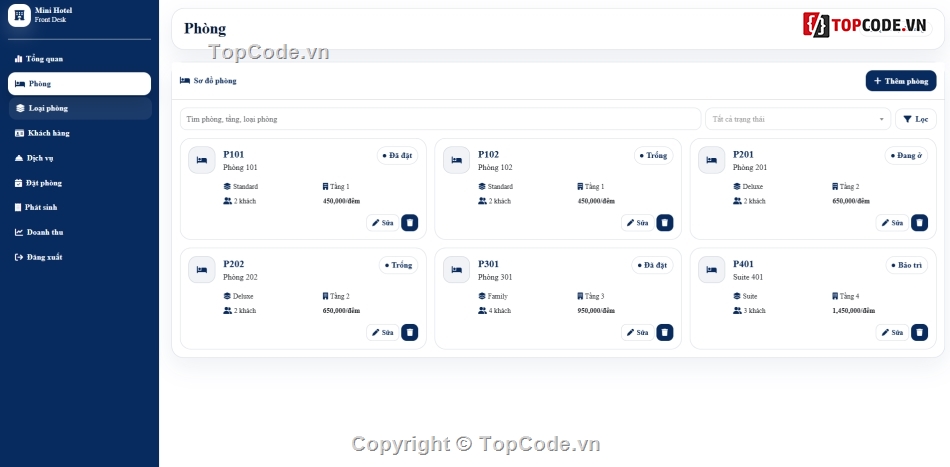
Task: Edit room P401 with Sửa
Action: click(x=892, y=333)
